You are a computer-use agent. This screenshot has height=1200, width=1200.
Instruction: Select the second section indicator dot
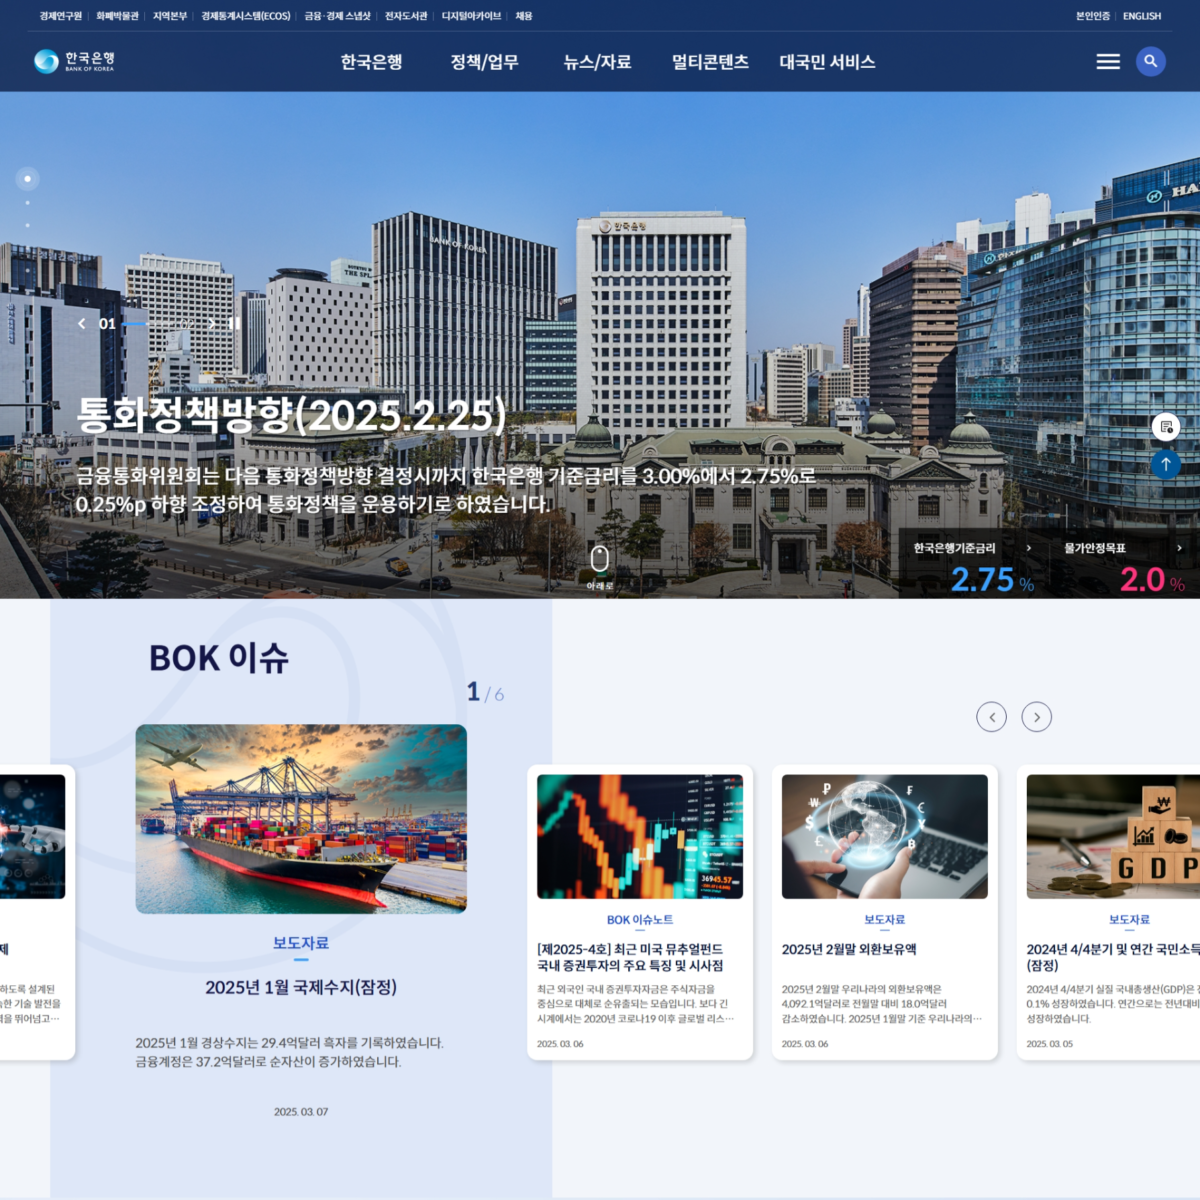pos(27,203)
